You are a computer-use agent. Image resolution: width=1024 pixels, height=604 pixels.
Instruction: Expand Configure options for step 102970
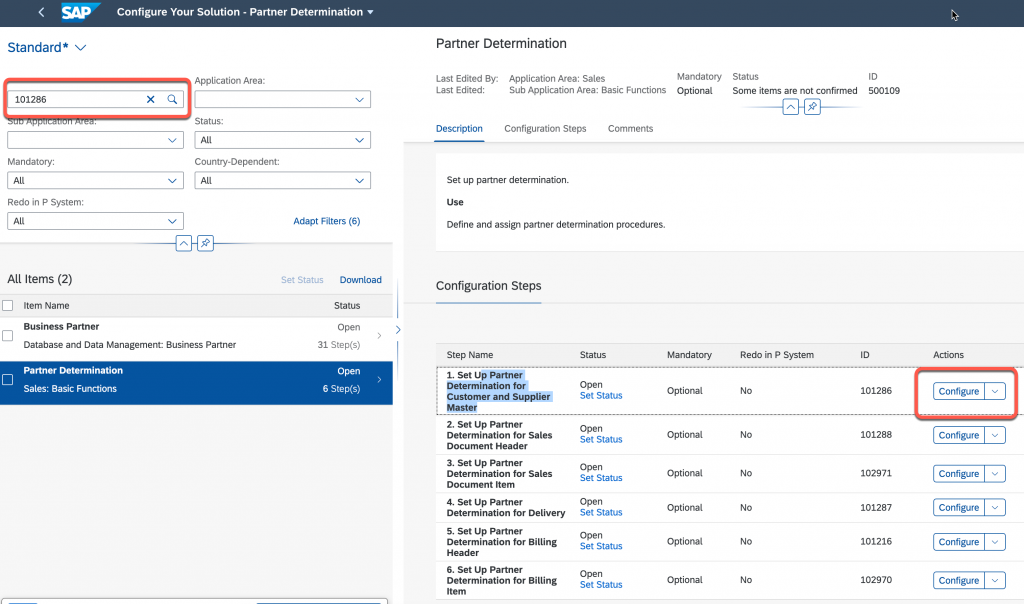point(995,580)
